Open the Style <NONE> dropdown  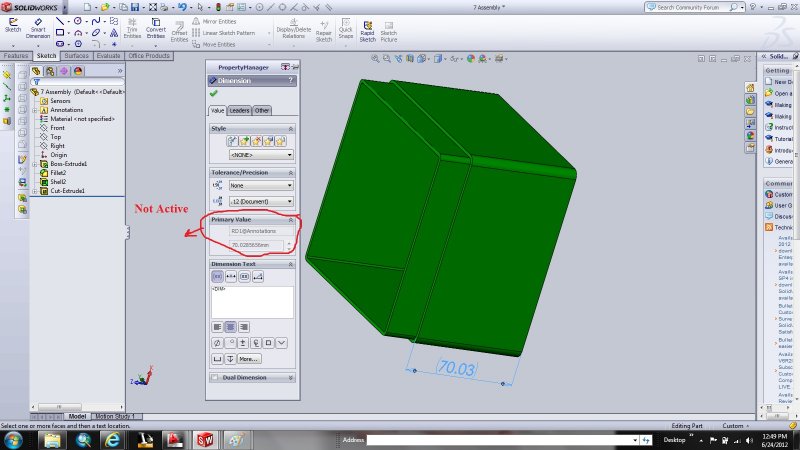(x=261, y=155)
